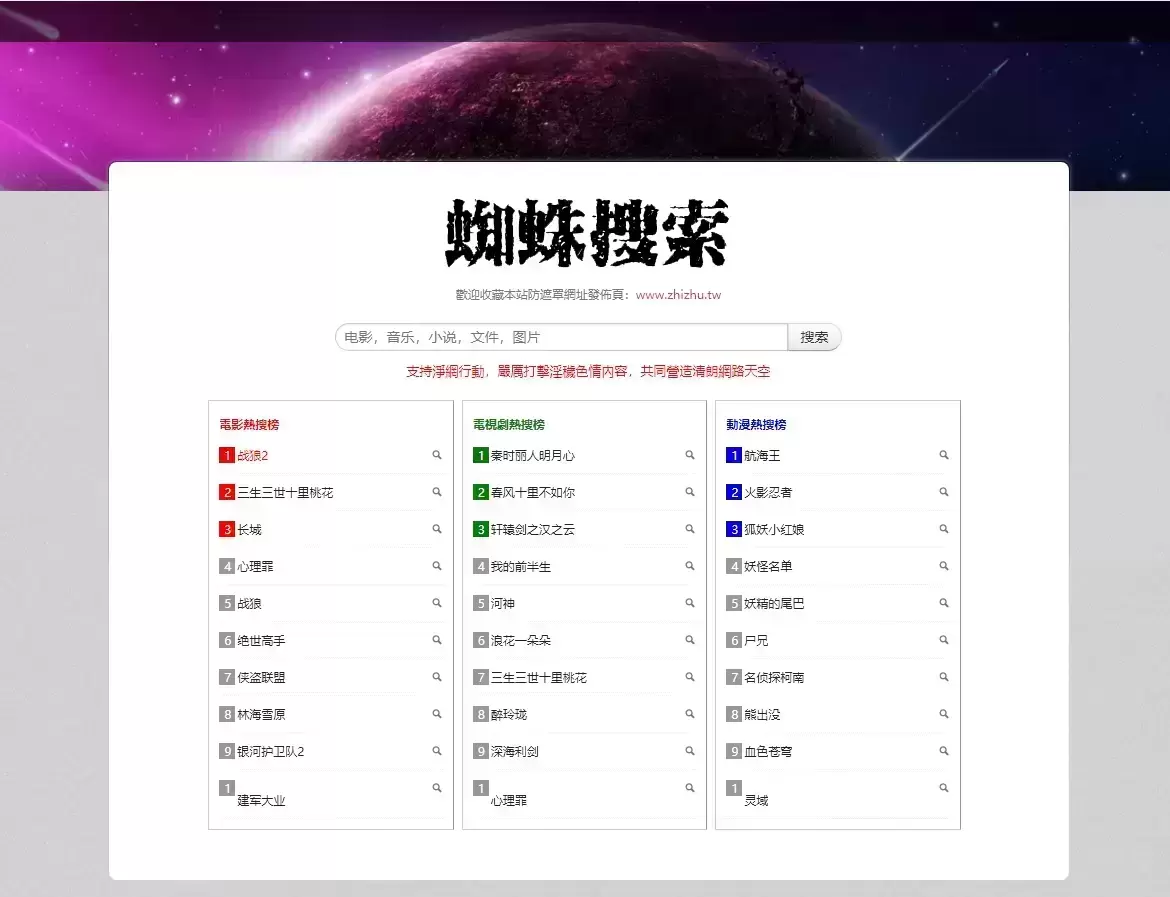Select 火影忍者 in the anime ranking
1170x897 pixels.
point(768,493)
